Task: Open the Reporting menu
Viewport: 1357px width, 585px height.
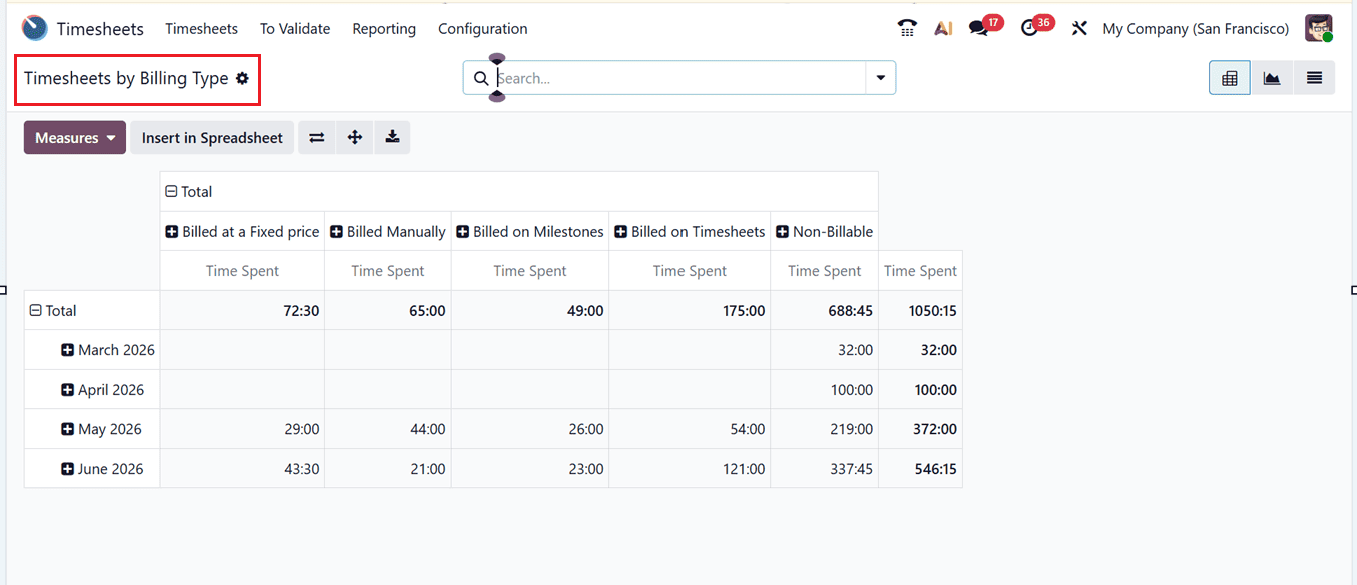Action: (384, 29)
